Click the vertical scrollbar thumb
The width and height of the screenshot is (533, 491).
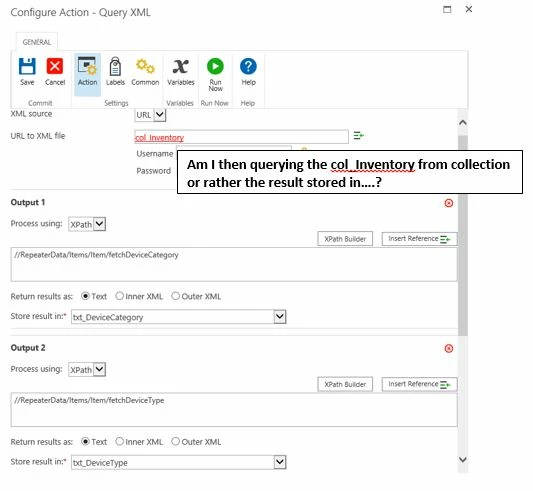coord(463,235)
